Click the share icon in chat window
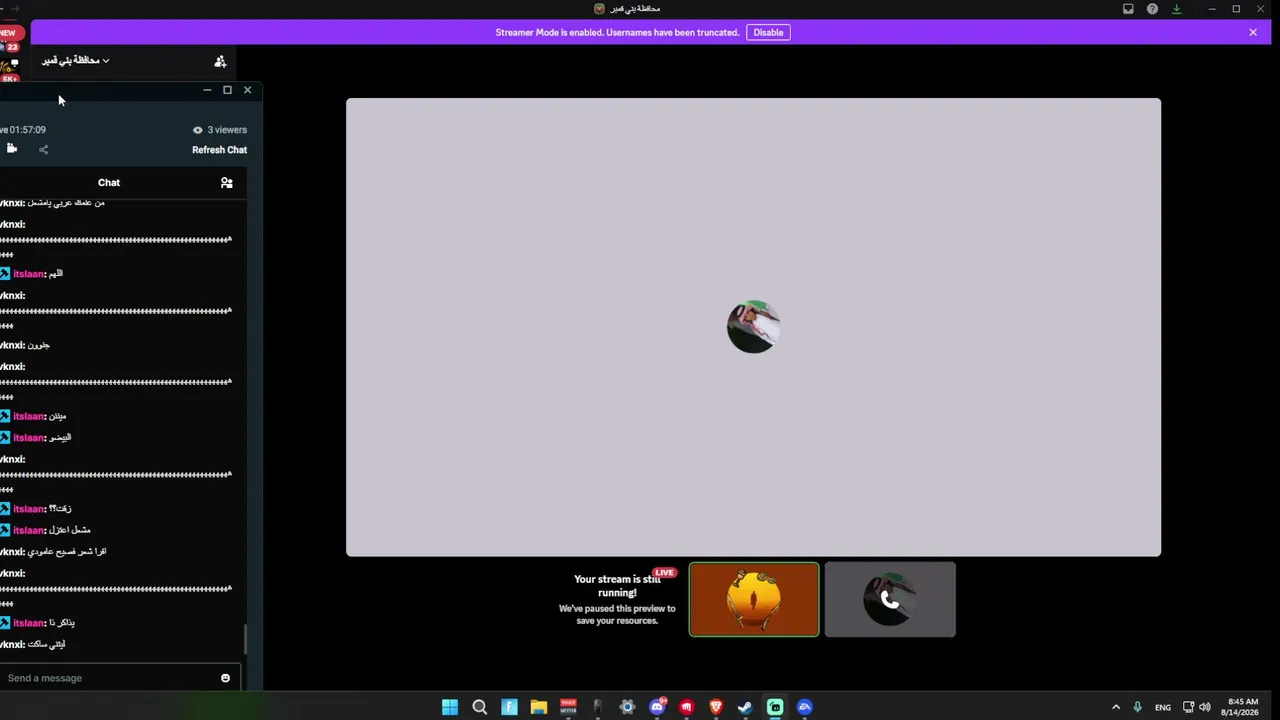1280x720 pixels. point(43,150)
